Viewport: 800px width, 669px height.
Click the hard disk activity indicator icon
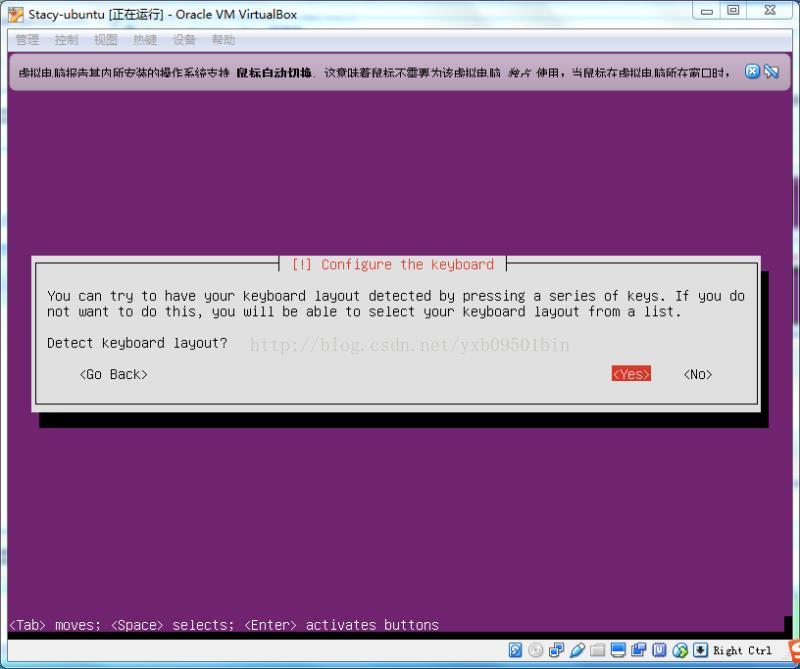[x=515, y=650]
